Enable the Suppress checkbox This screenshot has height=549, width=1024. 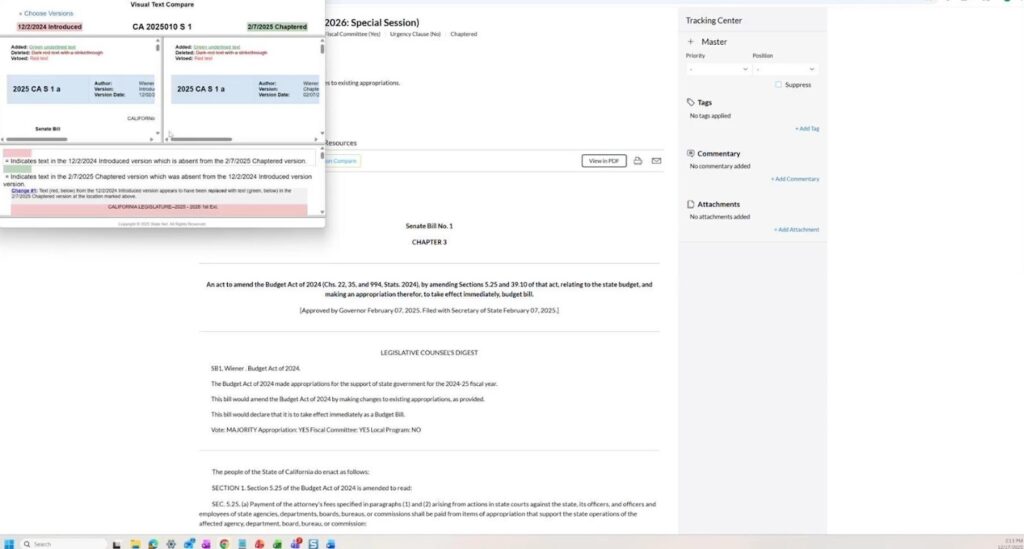[779, 85]
